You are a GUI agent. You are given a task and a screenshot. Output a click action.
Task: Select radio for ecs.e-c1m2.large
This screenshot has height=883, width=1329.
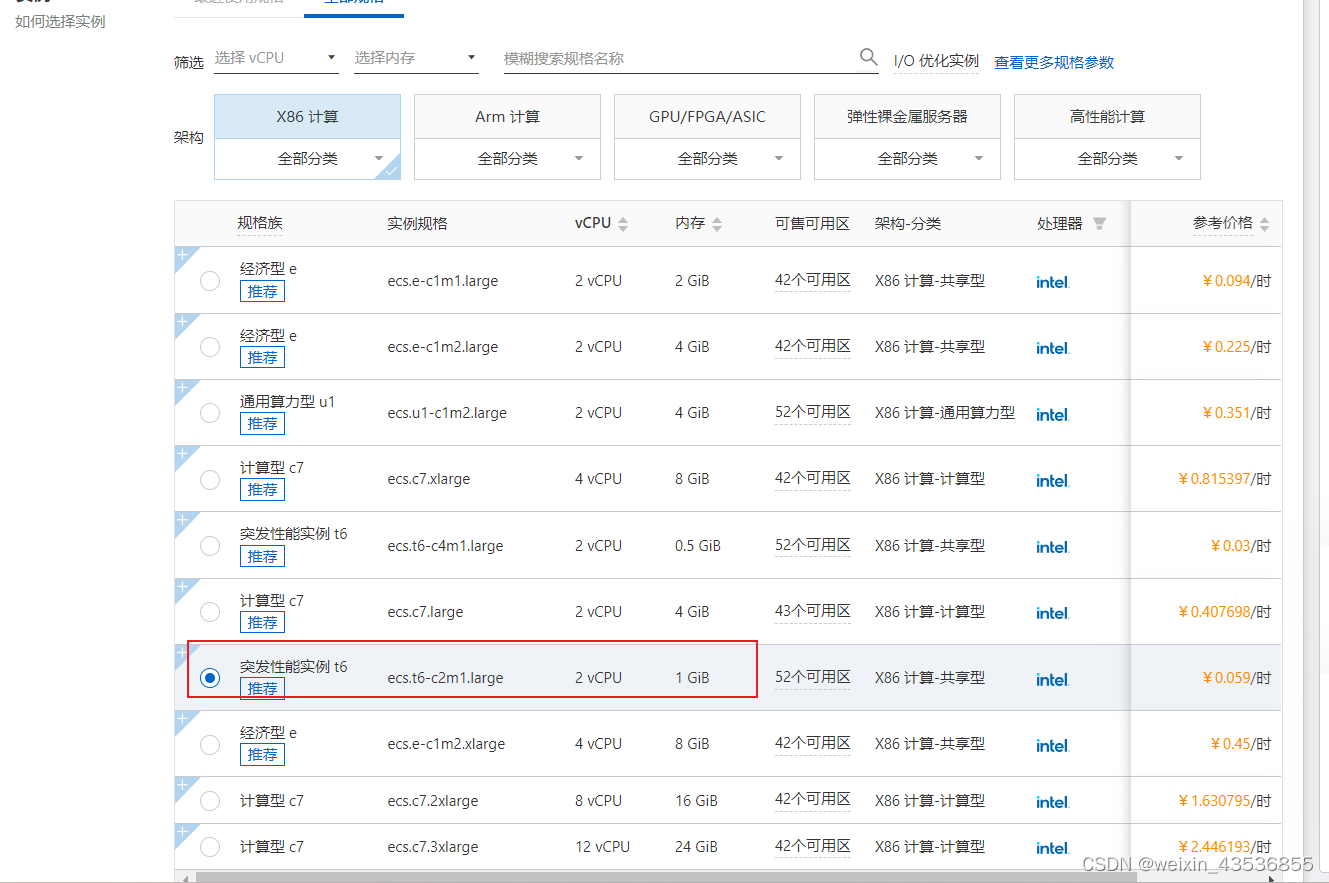(210, 347)
